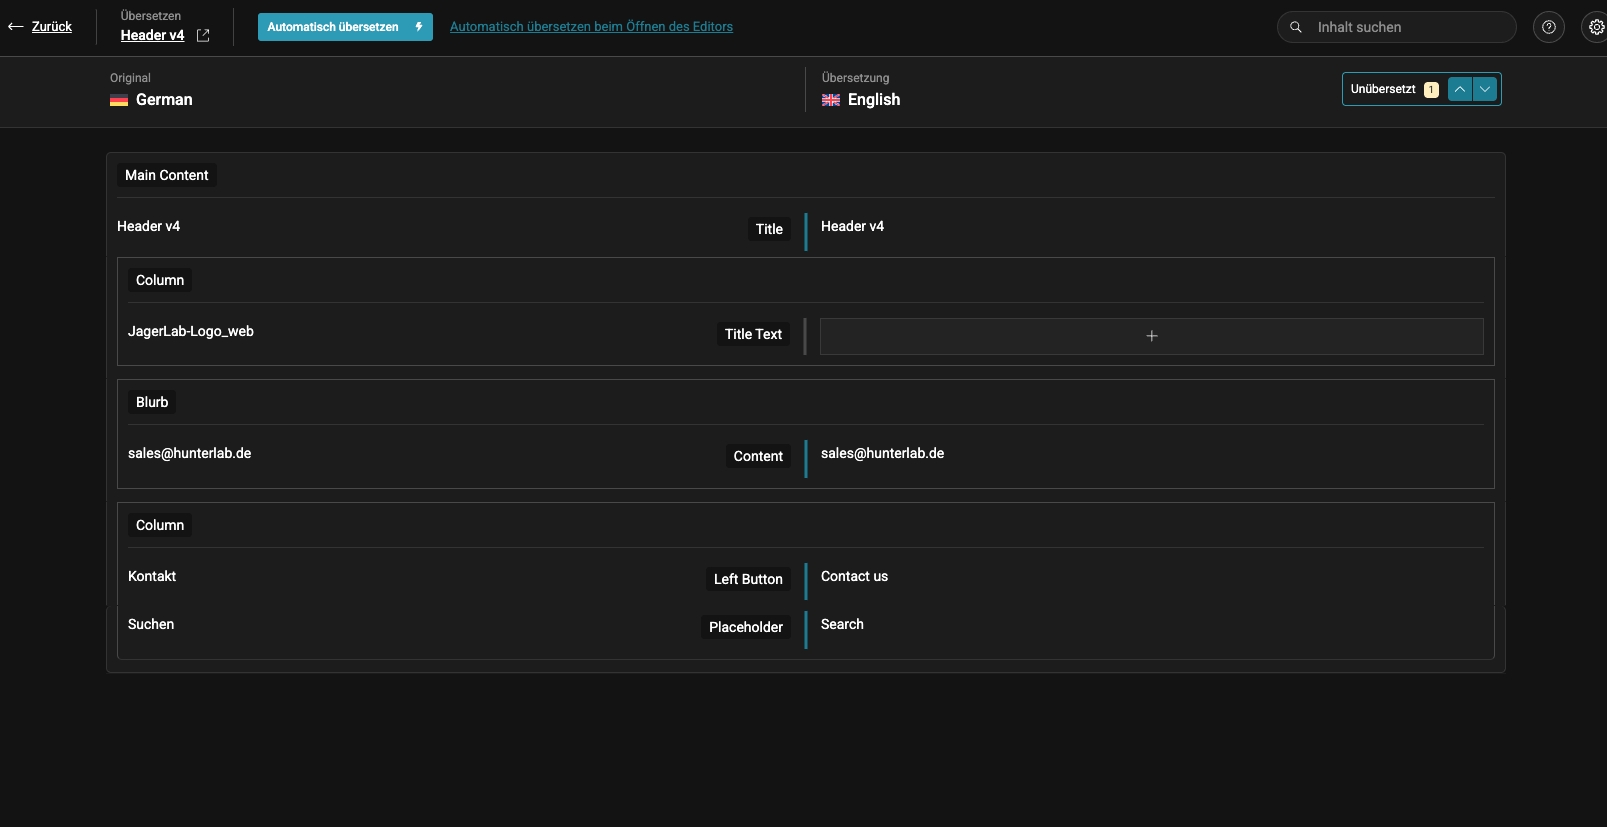Click the search magnifier icon

(1296, 27)
